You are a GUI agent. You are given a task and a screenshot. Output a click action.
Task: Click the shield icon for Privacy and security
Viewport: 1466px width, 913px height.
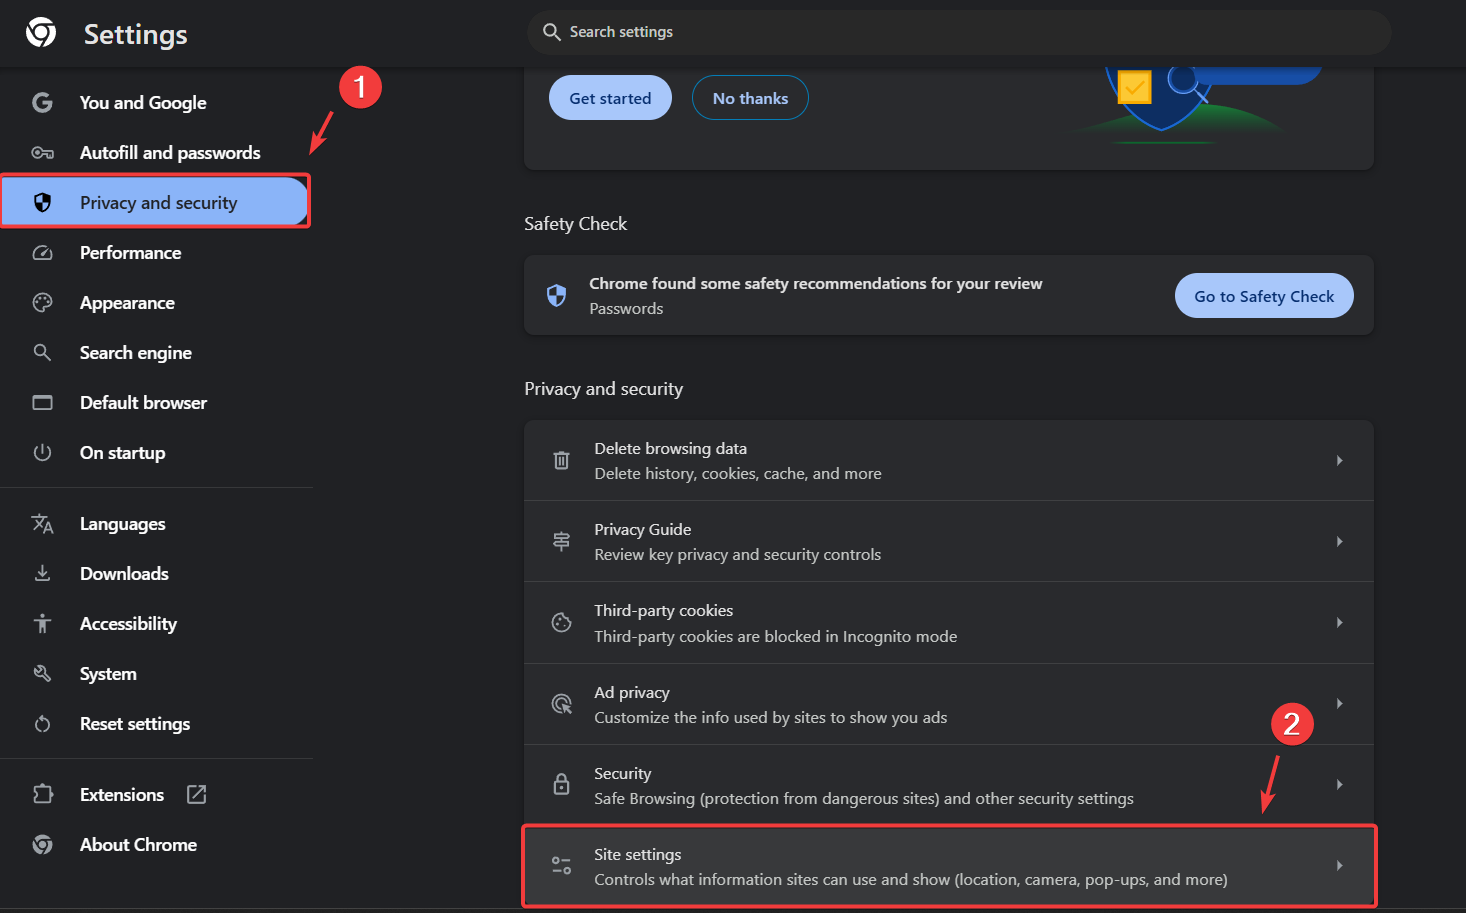click(42, 203)
